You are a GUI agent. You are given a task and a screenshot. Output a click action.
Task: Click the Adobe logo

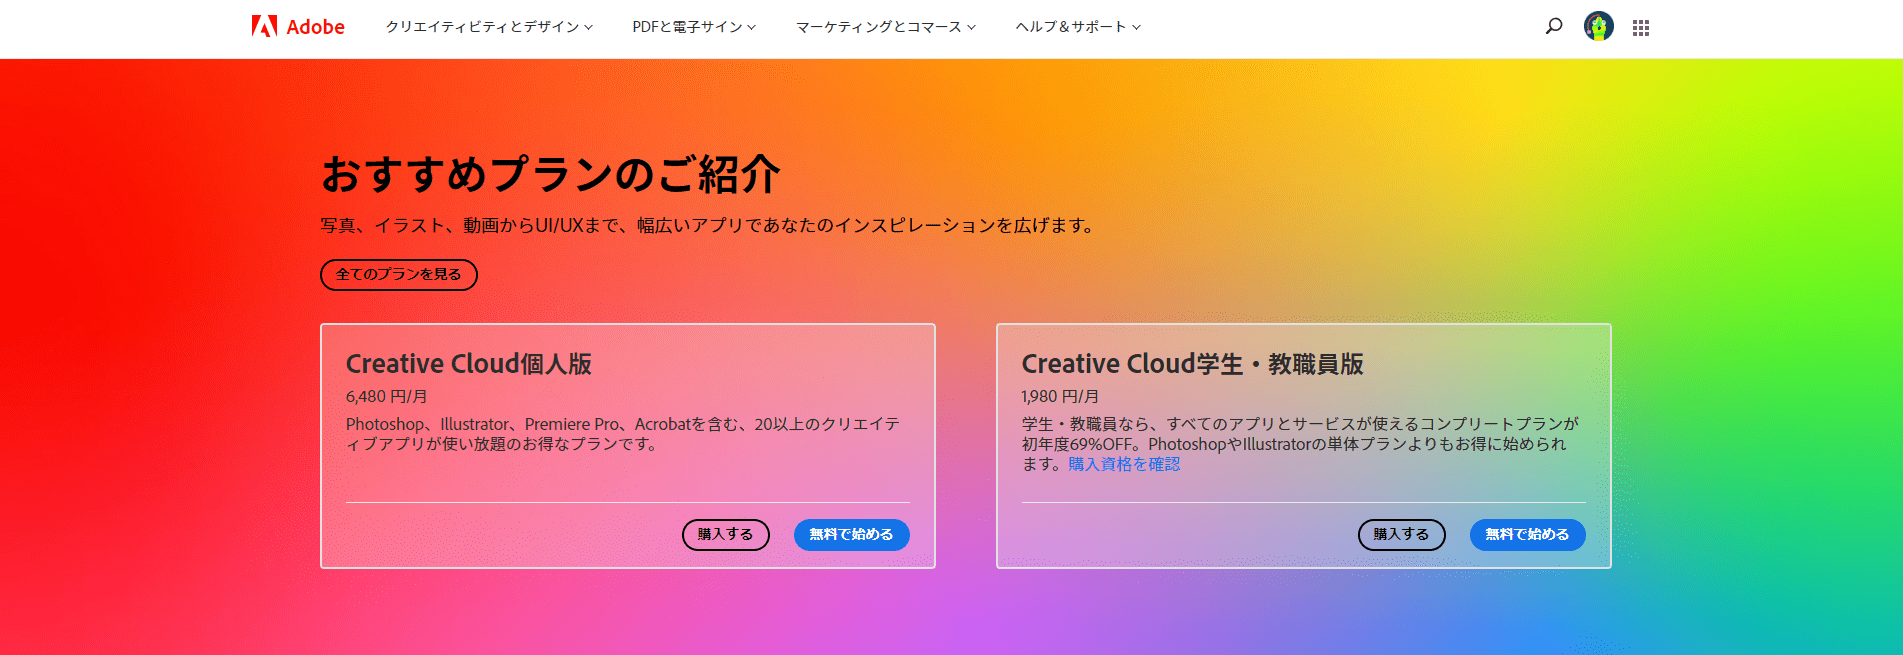click(x=298, y=27)
